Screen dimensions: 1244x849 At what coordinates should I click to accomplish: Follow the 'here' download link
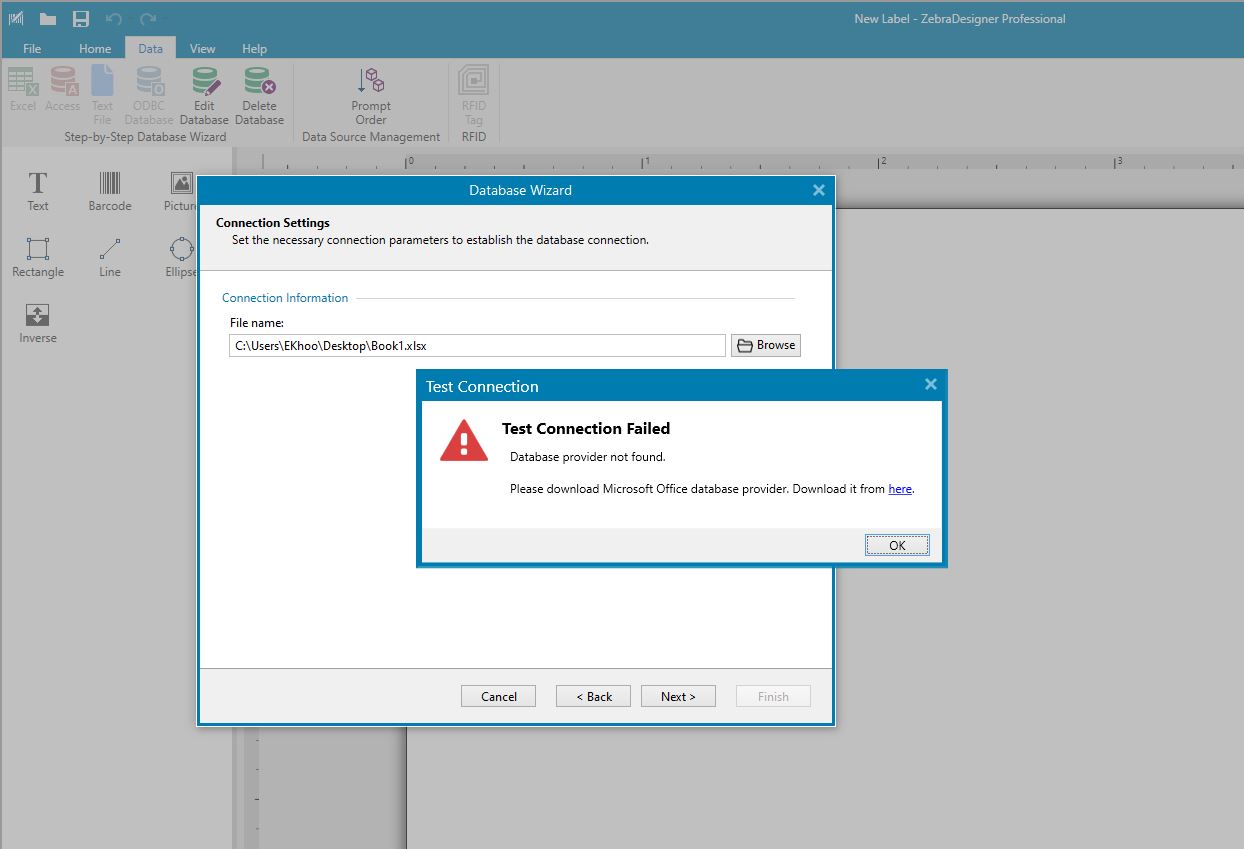click(900, 489)
